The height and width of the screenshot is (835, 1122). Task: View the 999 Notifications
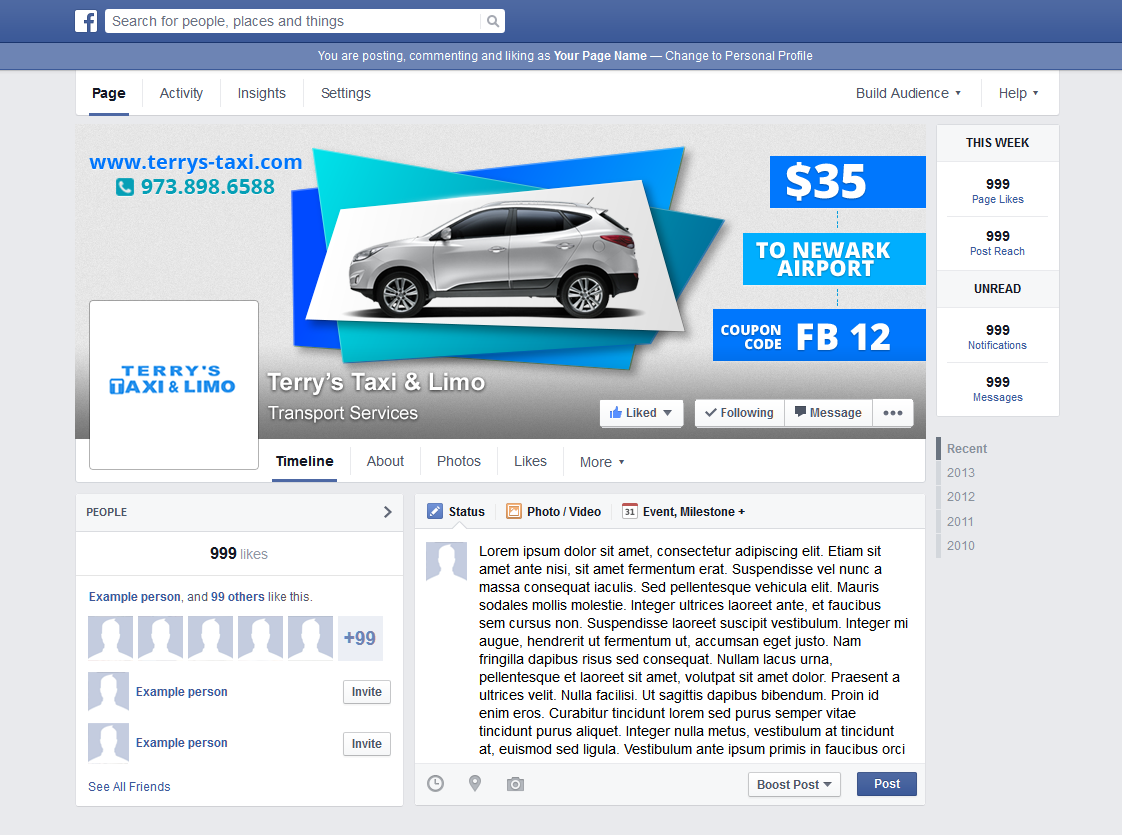[x=997, y=336]
